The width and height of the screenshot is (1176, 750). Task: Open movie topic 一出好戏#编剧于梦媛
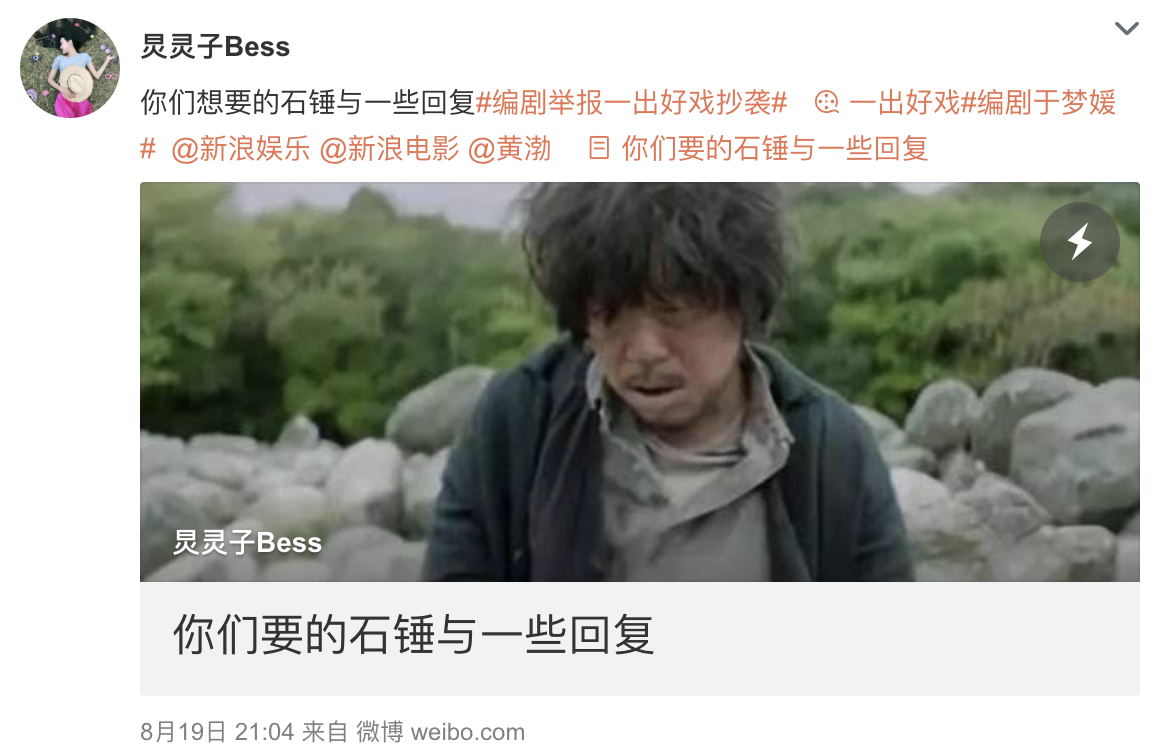(x=982, y=102)
